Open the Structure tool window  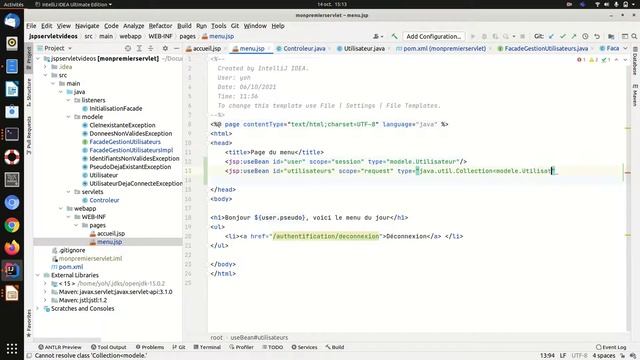tap(29, 92)
